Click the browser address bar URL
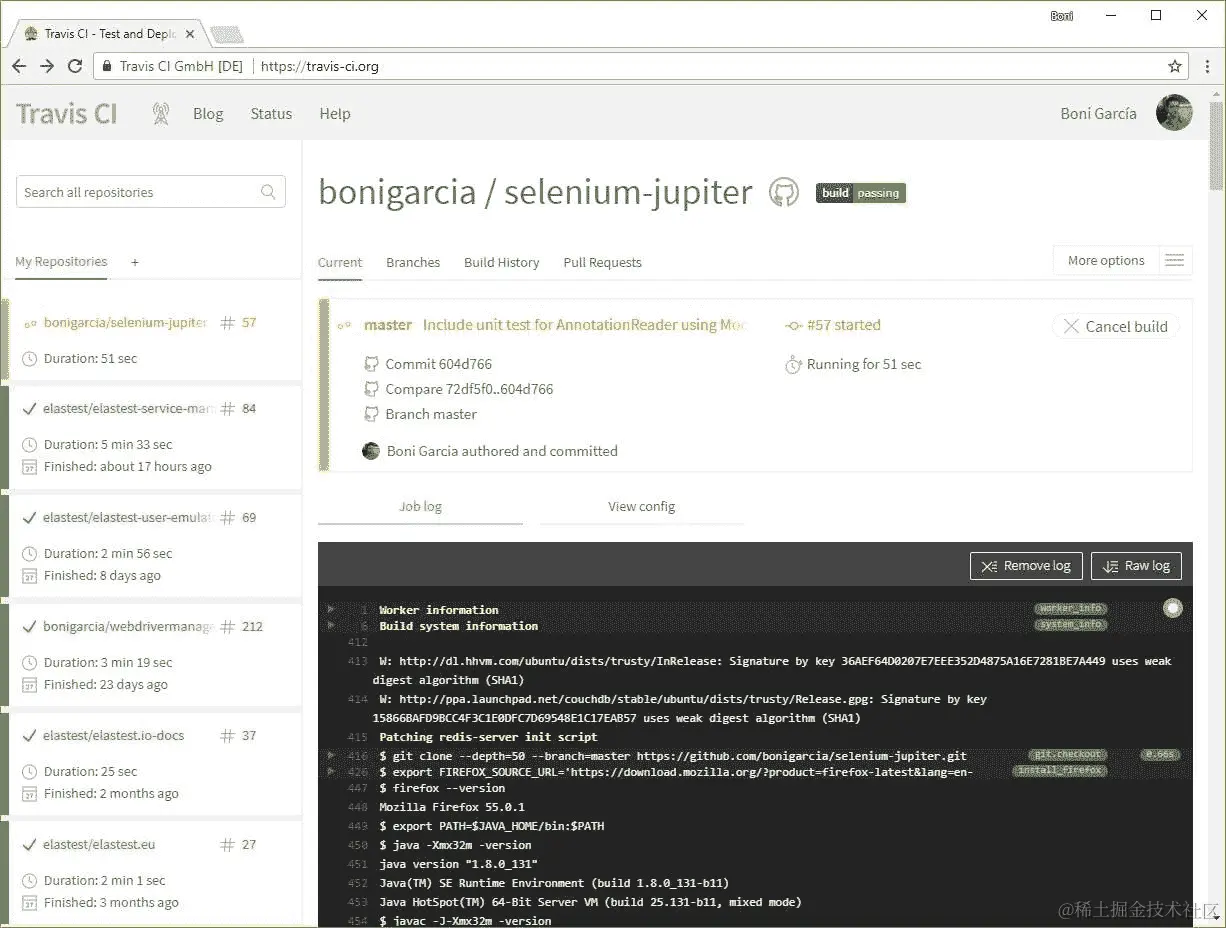 [x=320, y=67]
